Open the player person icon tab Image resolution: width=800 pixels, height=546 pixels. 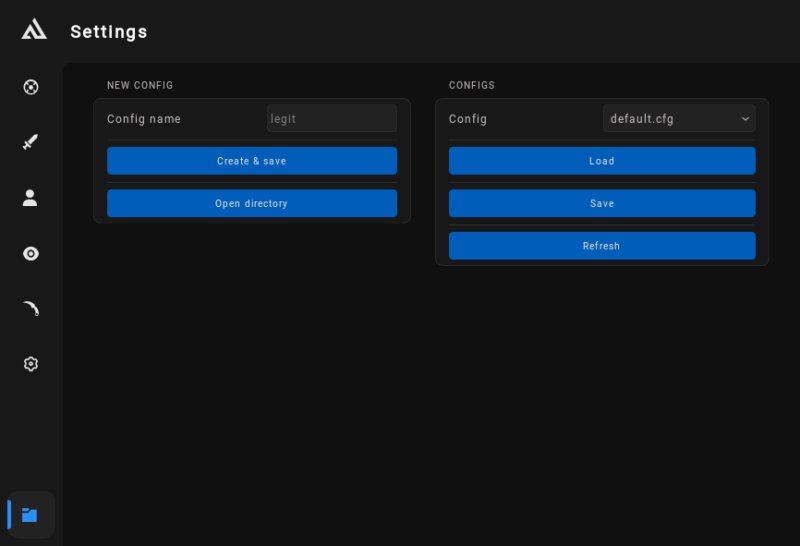click(31, 198)
